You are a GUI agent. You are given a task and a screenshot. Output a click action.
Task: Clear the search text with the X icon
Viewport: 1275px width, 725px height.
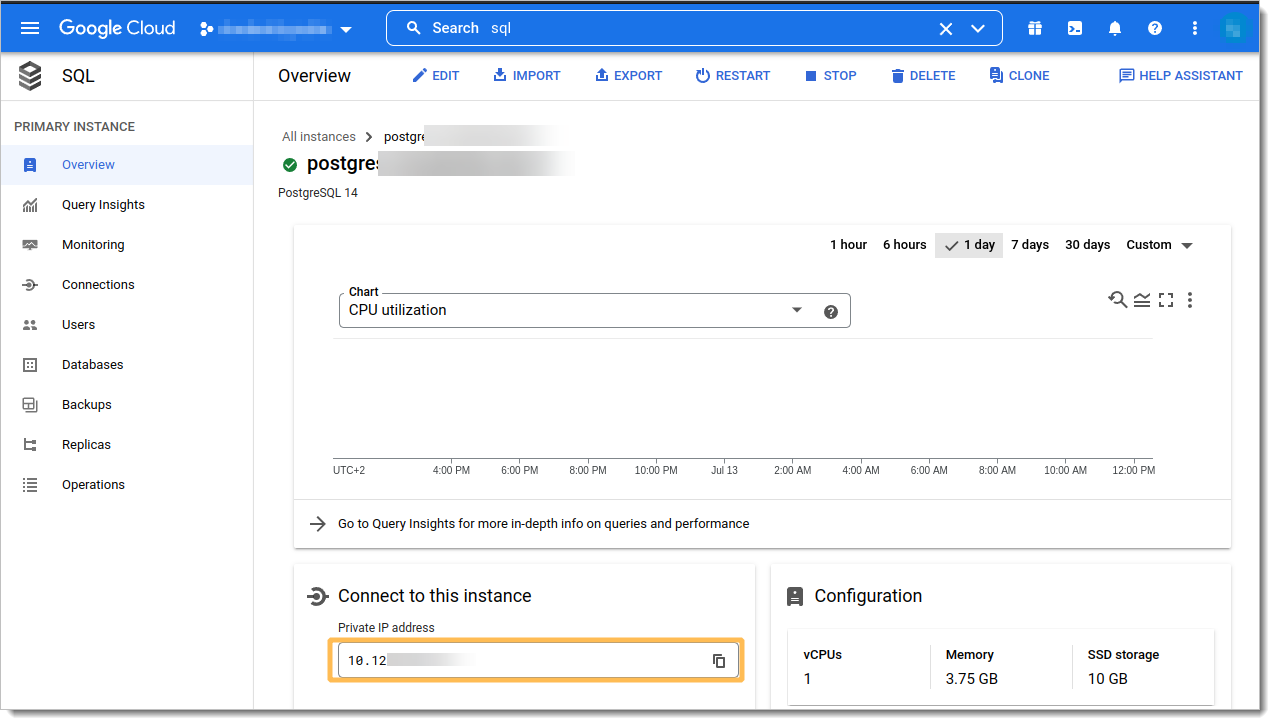click(946, 29)
